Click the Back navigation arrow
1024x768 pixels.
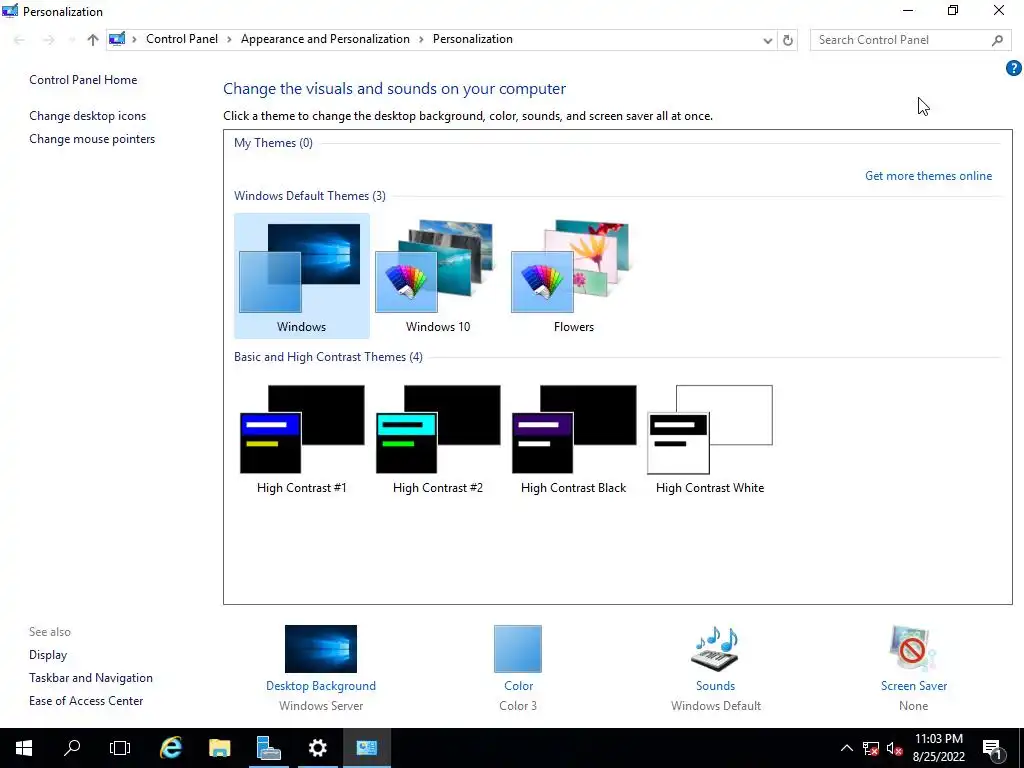[19, 40]
